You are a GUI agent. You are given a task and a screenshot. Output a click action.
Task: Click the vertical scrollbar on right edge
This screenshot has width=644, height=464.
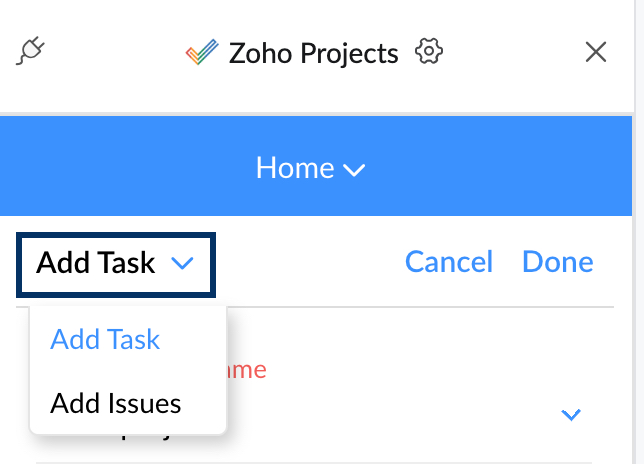pyautogui.click(x=638, y=232)
